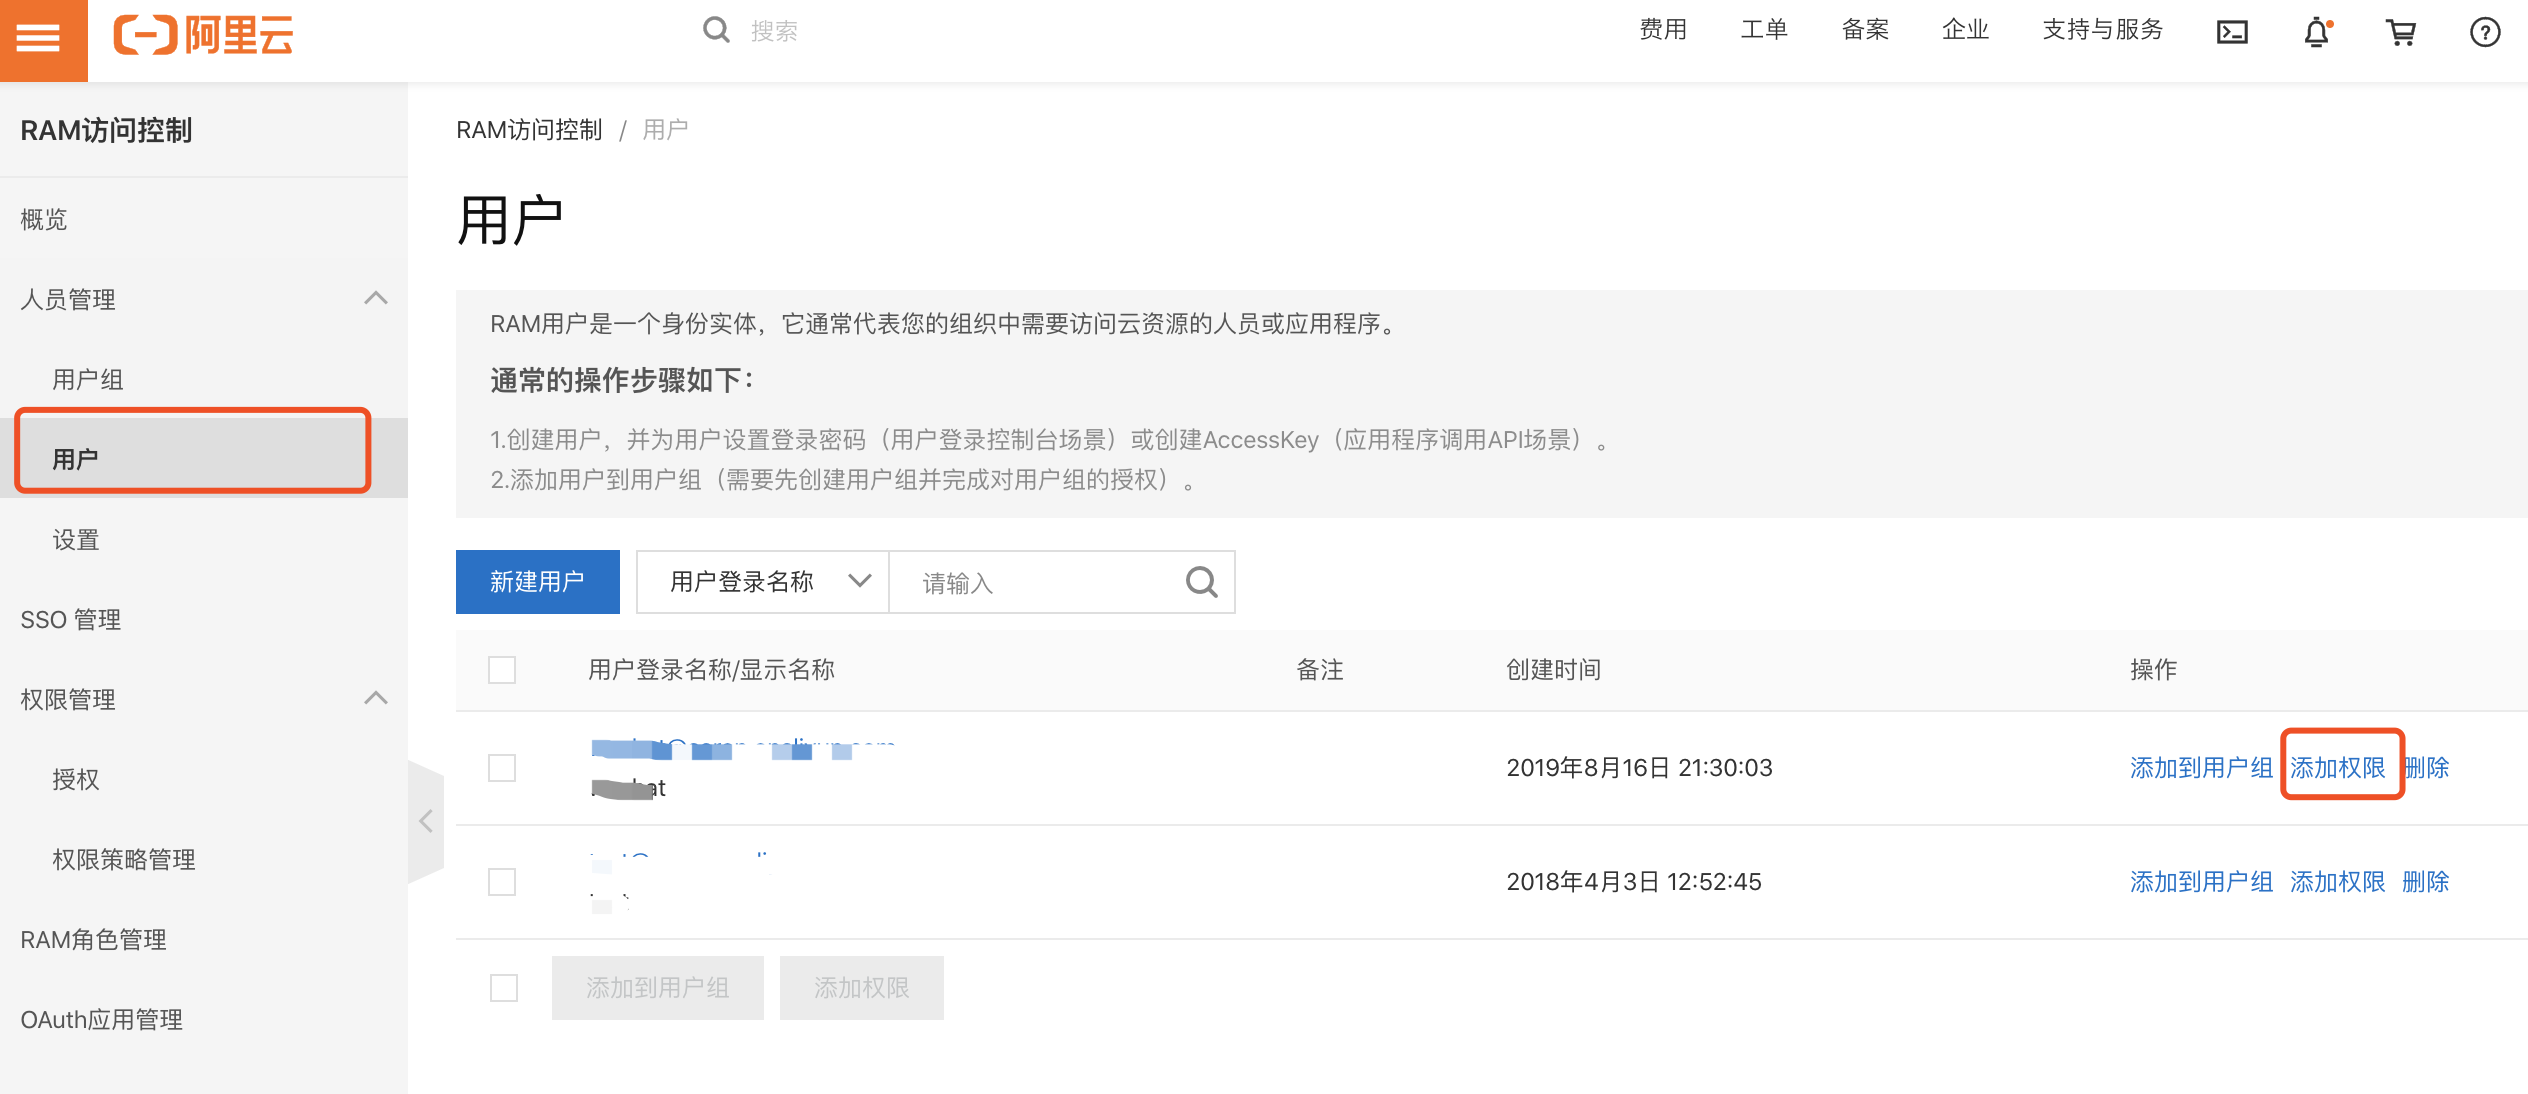Toggle the bottom batch-action checkbox
2528x1094 pixels.
[504, 987]
